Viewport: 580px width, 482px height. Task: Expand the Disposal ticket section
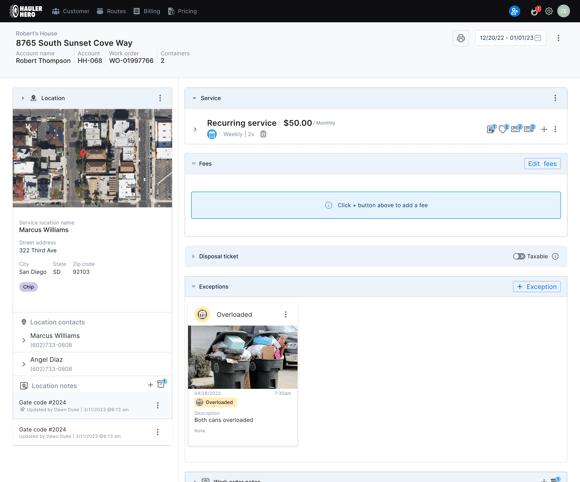pyautogui.click(x=193, y=256)
